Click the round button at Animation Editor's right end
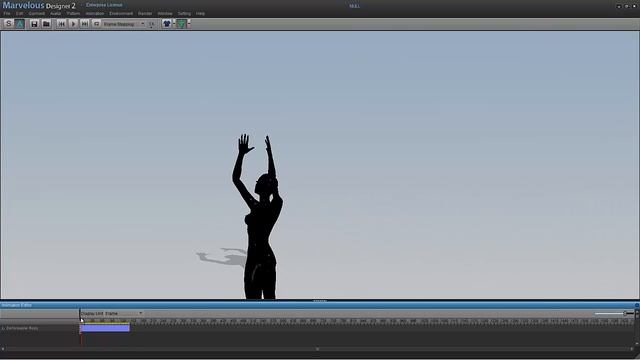The height and width of the screenshot is (360, 640). (x=637, y=305)
